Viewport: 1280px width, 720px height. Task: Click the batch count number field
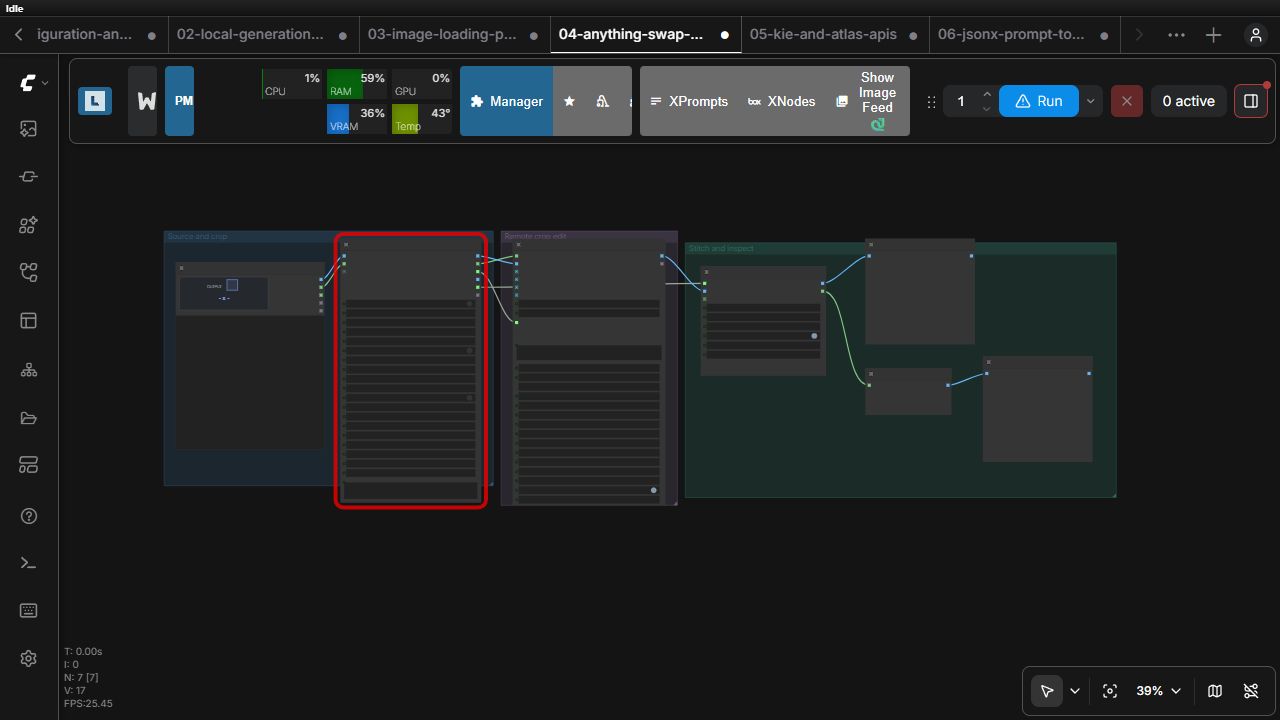pyautogui.click(x=961, y=101)
